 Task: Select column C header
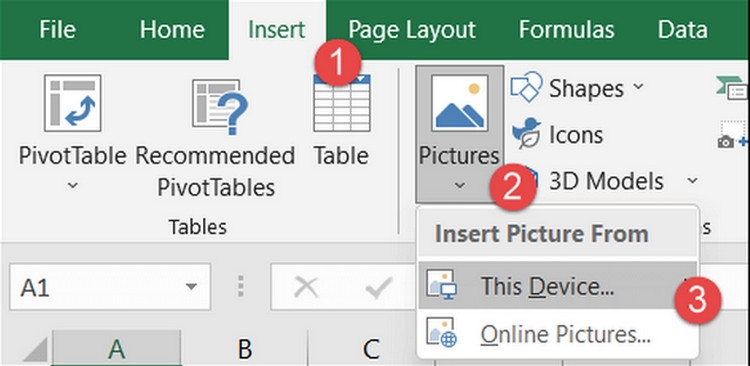[370, 348]
